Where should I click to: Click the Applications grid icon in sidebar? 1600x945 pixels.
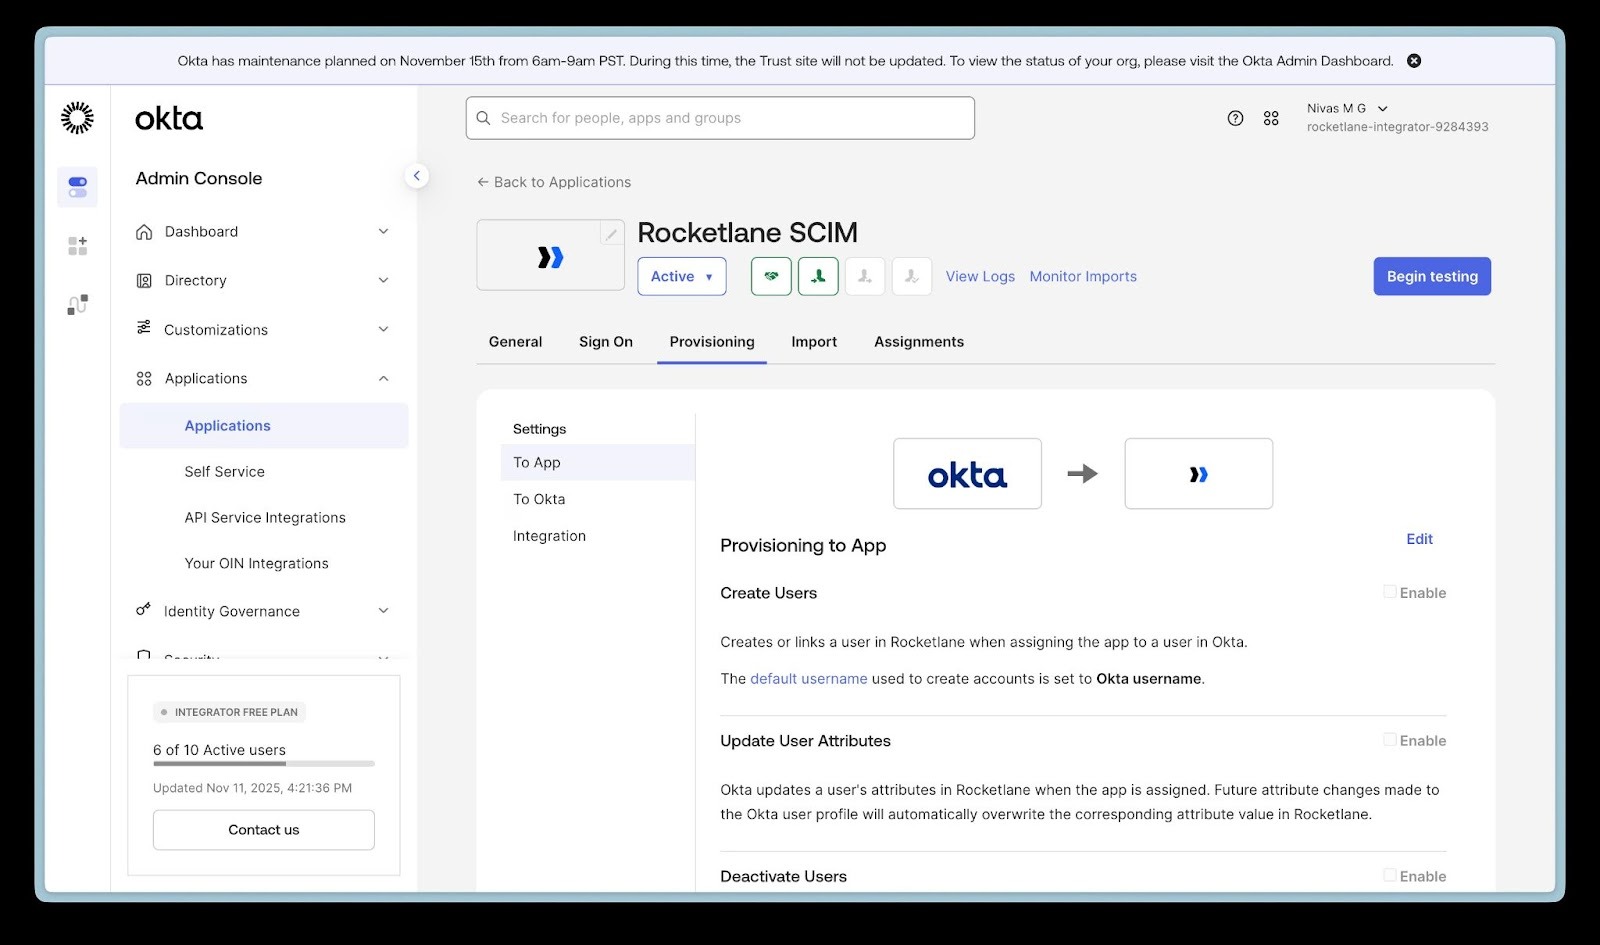[144, 379]
